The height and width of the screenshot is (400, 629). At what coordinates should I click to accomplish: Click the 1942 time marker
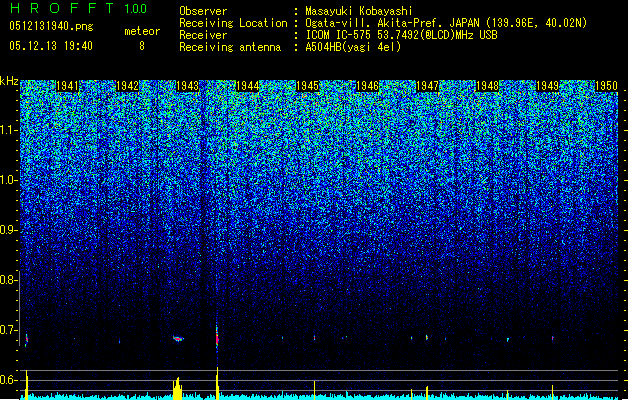coord(128,86)
